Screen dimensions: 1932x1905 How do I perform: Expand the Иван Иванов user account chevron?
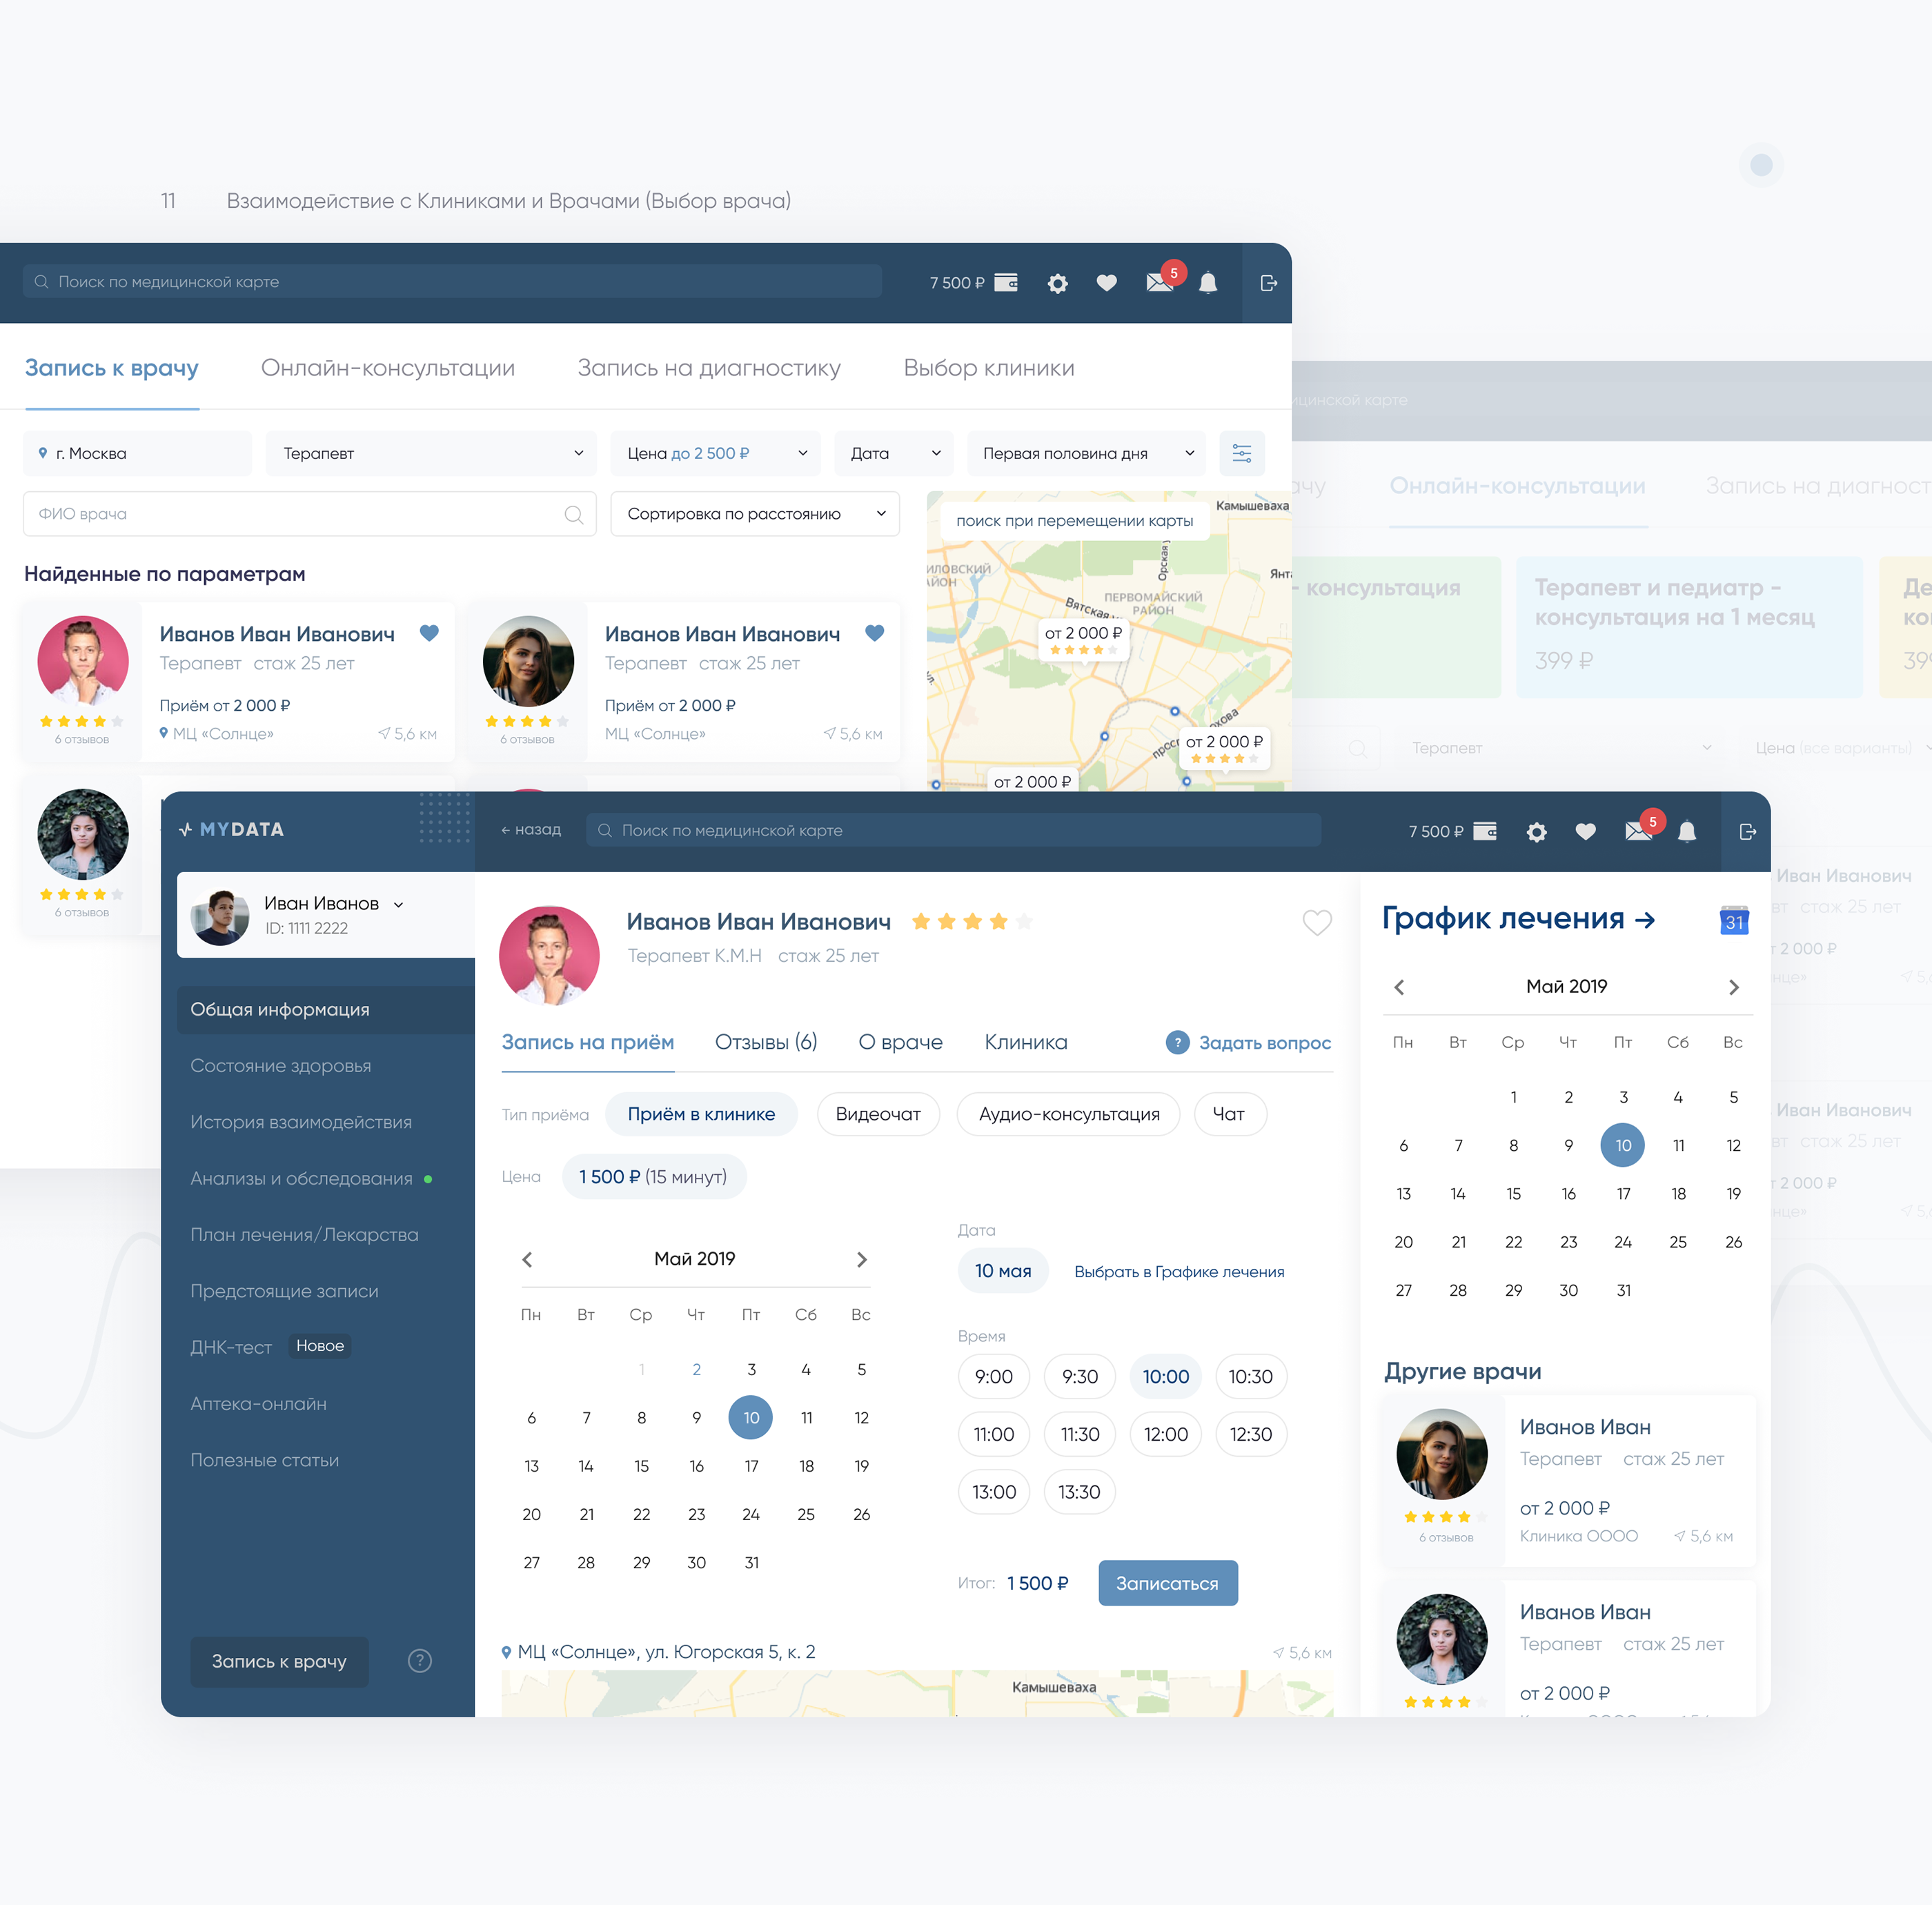pos(399,904)
